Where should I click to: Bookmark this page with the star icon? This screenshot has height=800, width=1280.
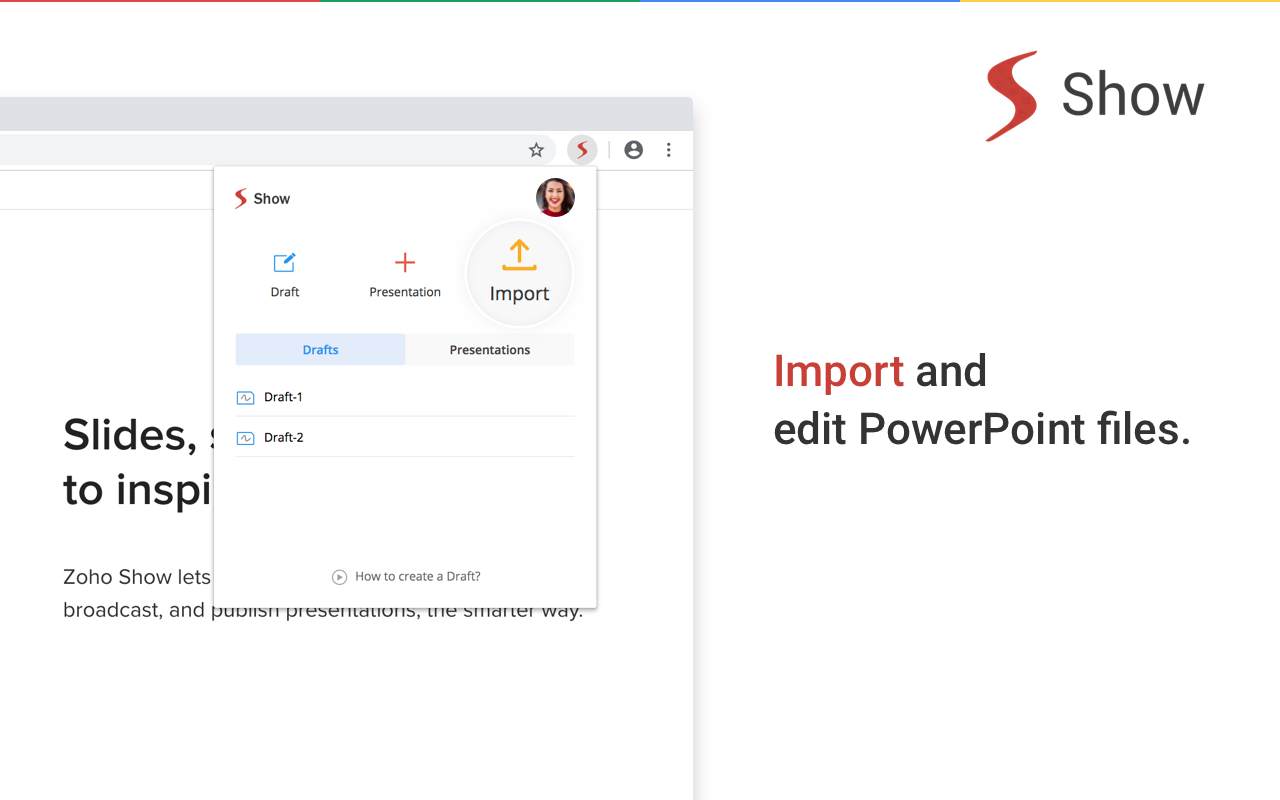pyautogui.click(x=536, y=150)
